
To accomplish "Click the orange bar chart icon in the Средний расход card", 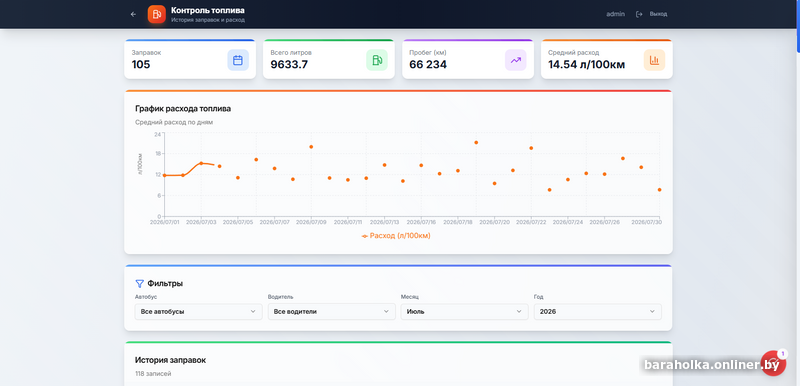I will (x=654, y=60).
